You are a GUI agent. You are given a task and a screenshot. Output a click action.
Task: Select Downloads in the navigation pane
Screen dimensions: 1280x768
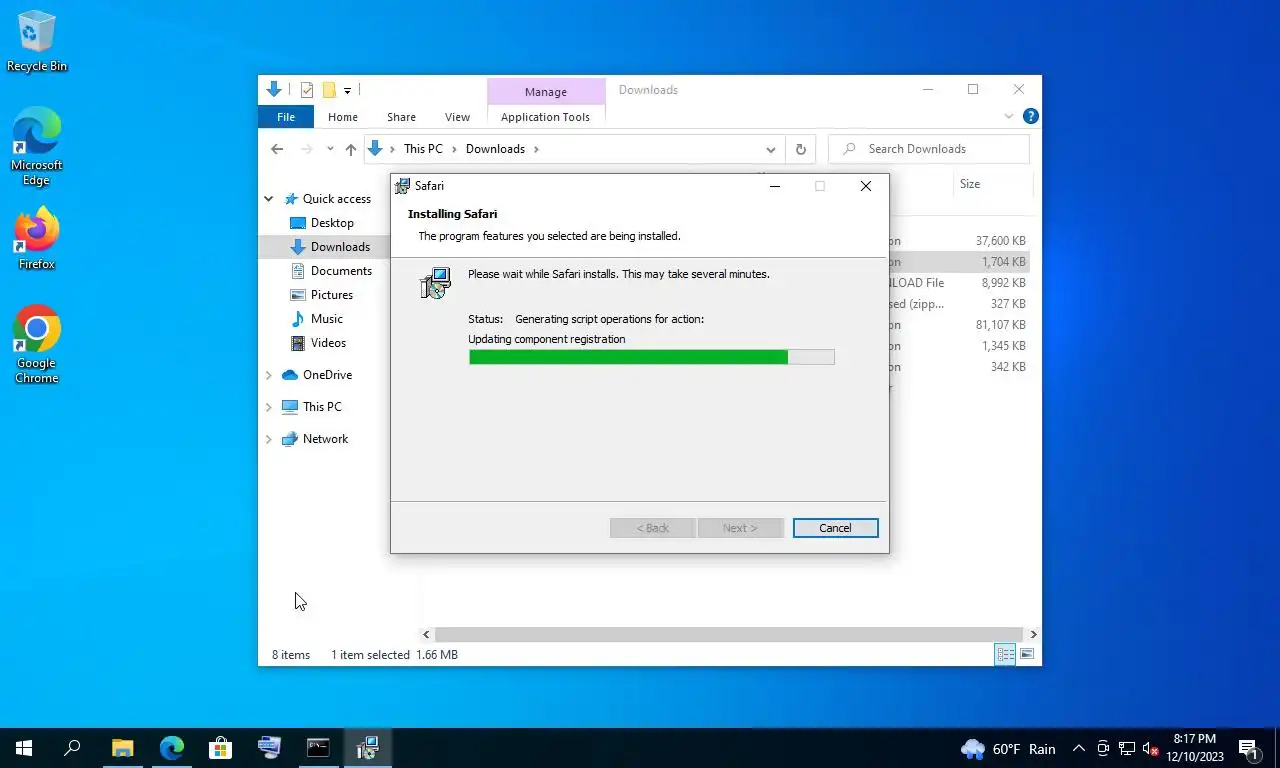pos(340,247)
